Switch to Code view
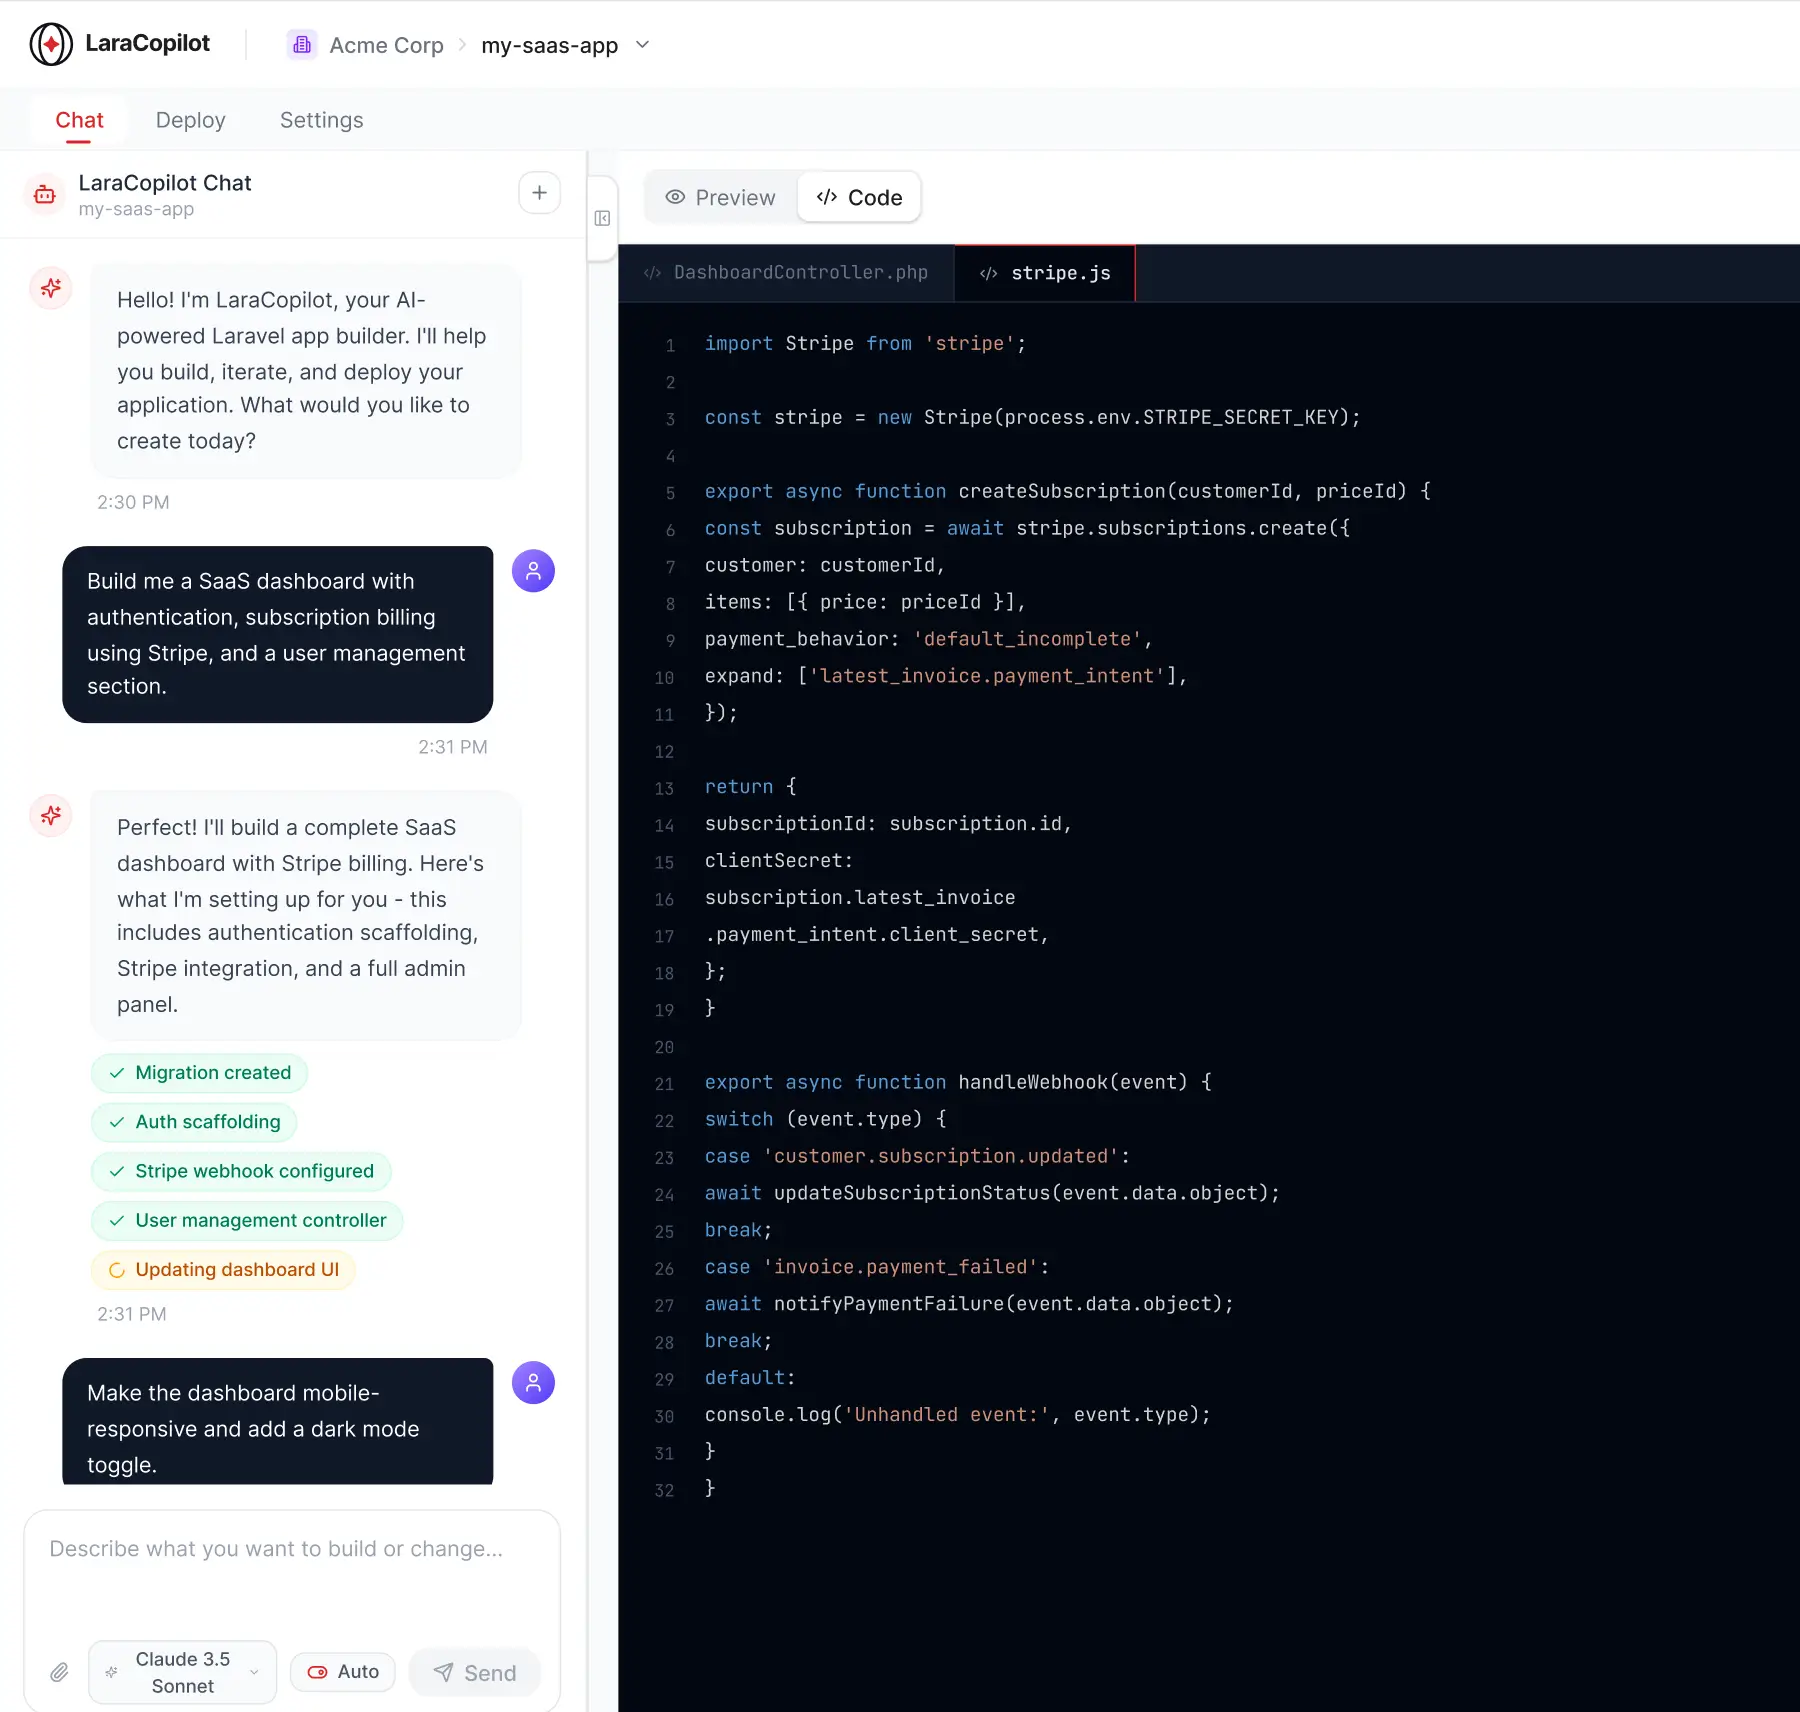Image resolution: width=1800 pixels, height=1712 pixels. point(859,198)
